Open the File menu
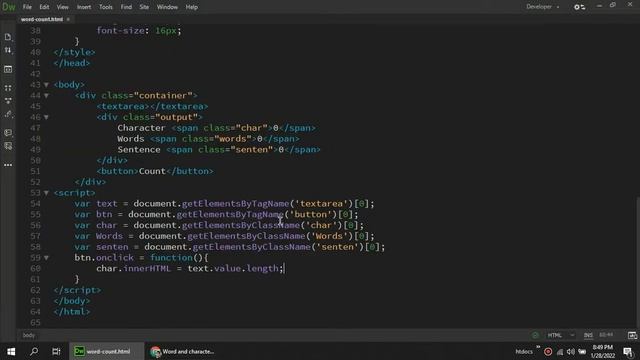 [x=27, y=7]
